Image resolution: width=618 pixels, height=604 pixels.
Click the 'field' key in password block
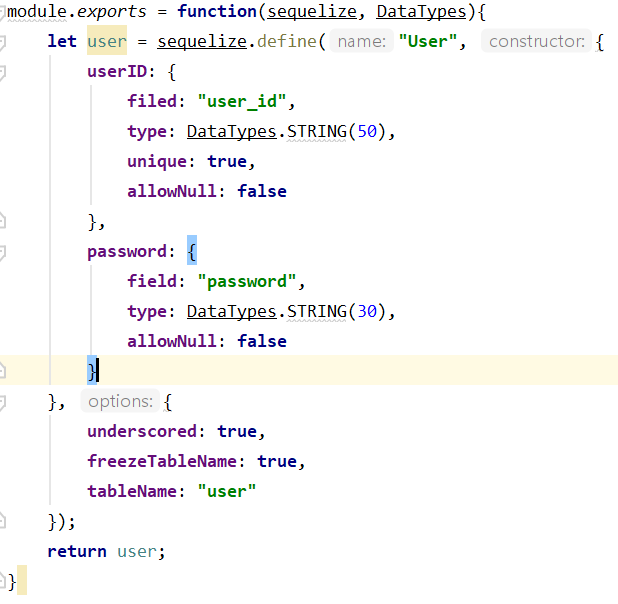[x=152, y=281]
